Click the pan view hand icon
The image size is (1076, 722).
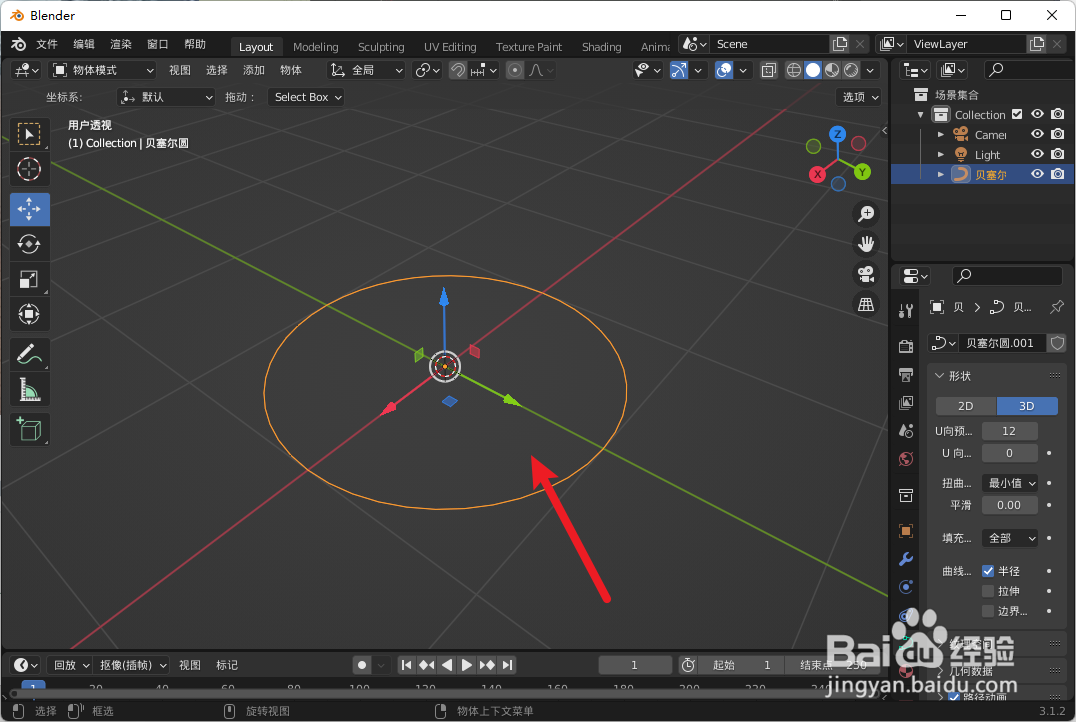(866, 244)
